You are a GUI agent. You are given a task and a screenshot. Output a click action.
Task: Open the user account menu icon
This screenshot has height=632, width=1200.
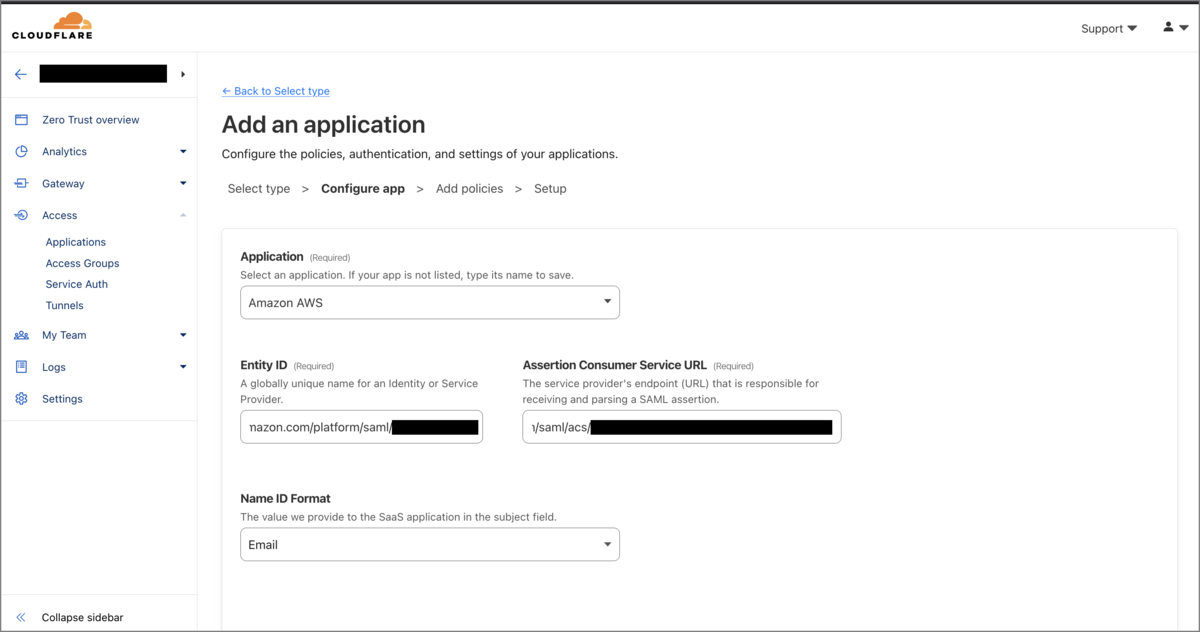click(x=1175, y=28)
